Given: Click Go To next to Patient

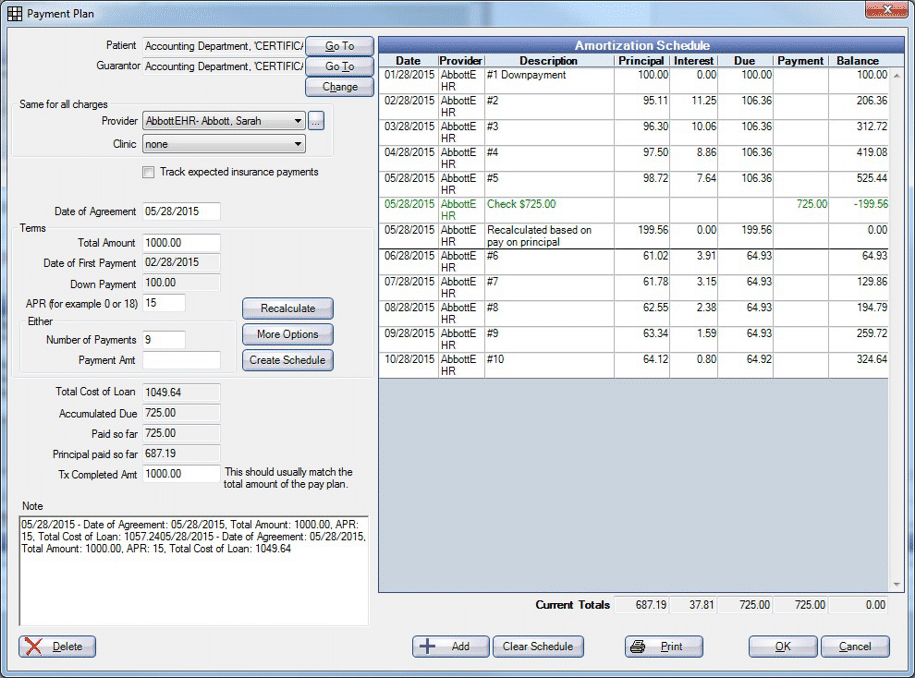Looking at the screenshot, I should (339, 46).
